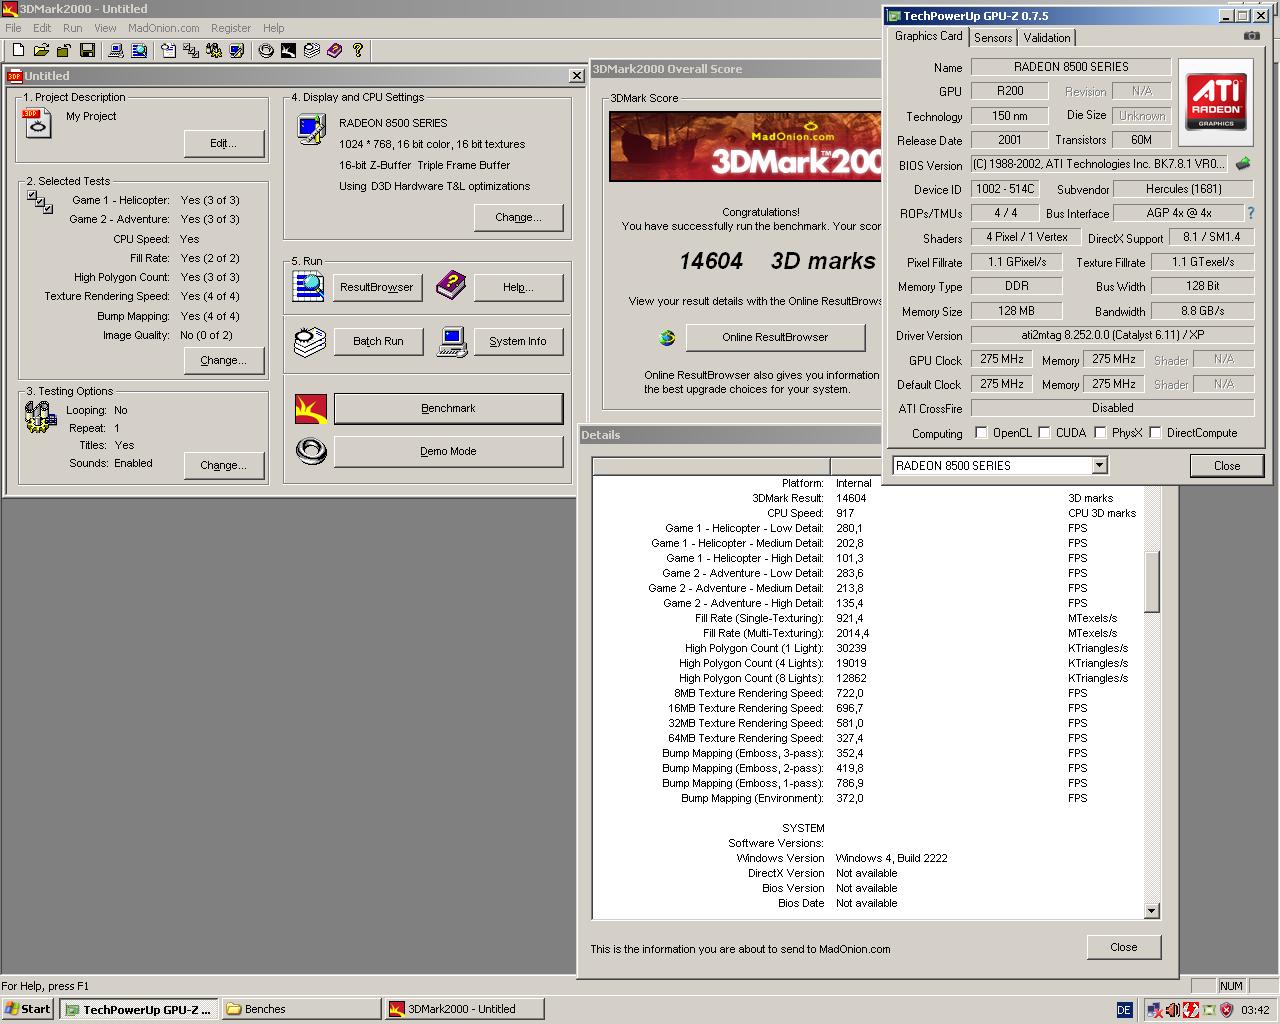Enable the CUDA checkbox
Image resolution: width=1280 pixels, height=1024 pixels.
click(x=1044, y=433)
